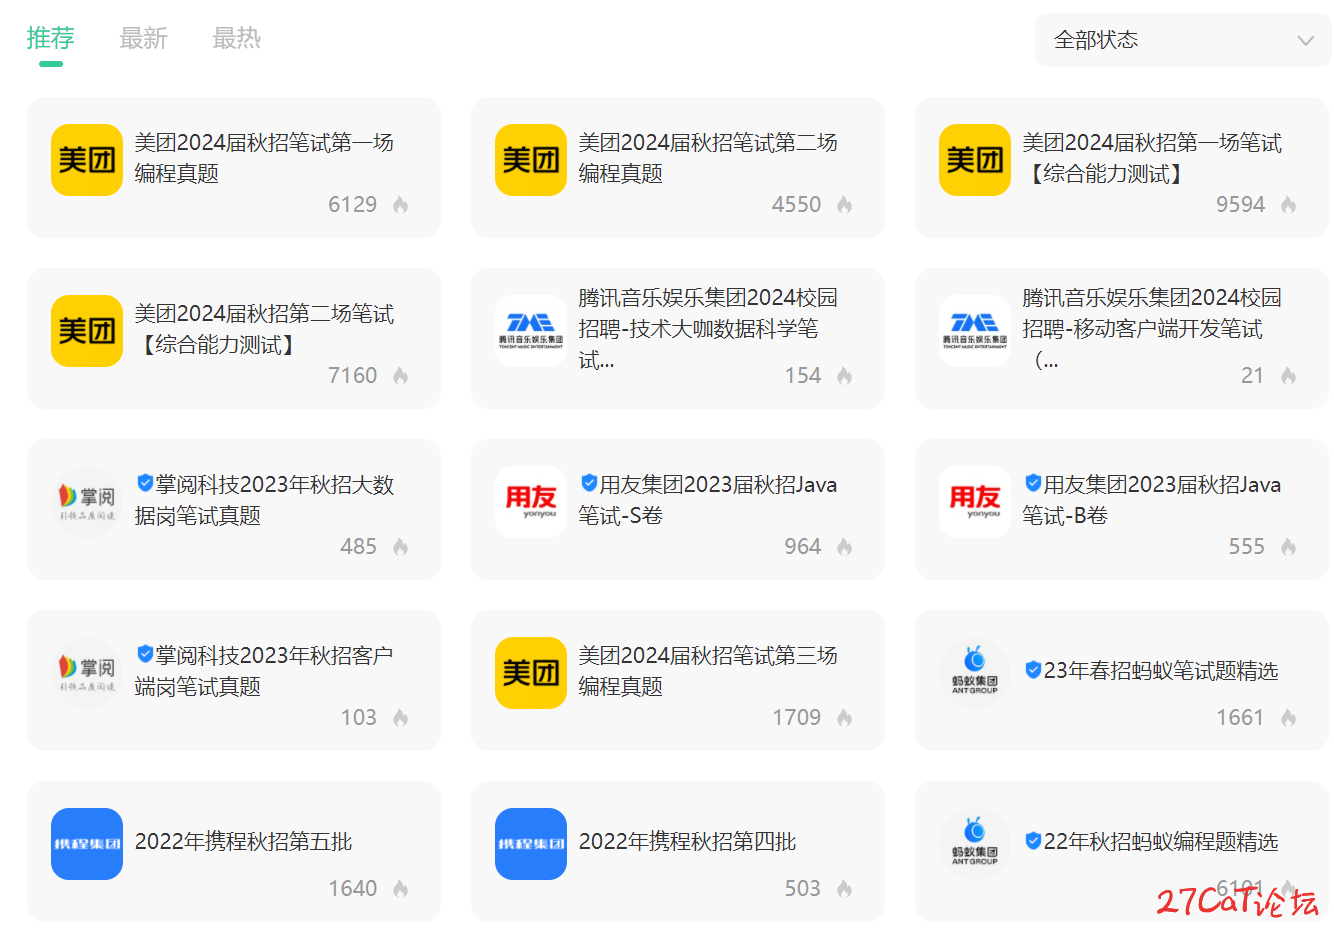Screen dimensions: 1334x943
Task: Click Ctrip logo of 携程秋招第四批 card
Action: coord(531,844)
